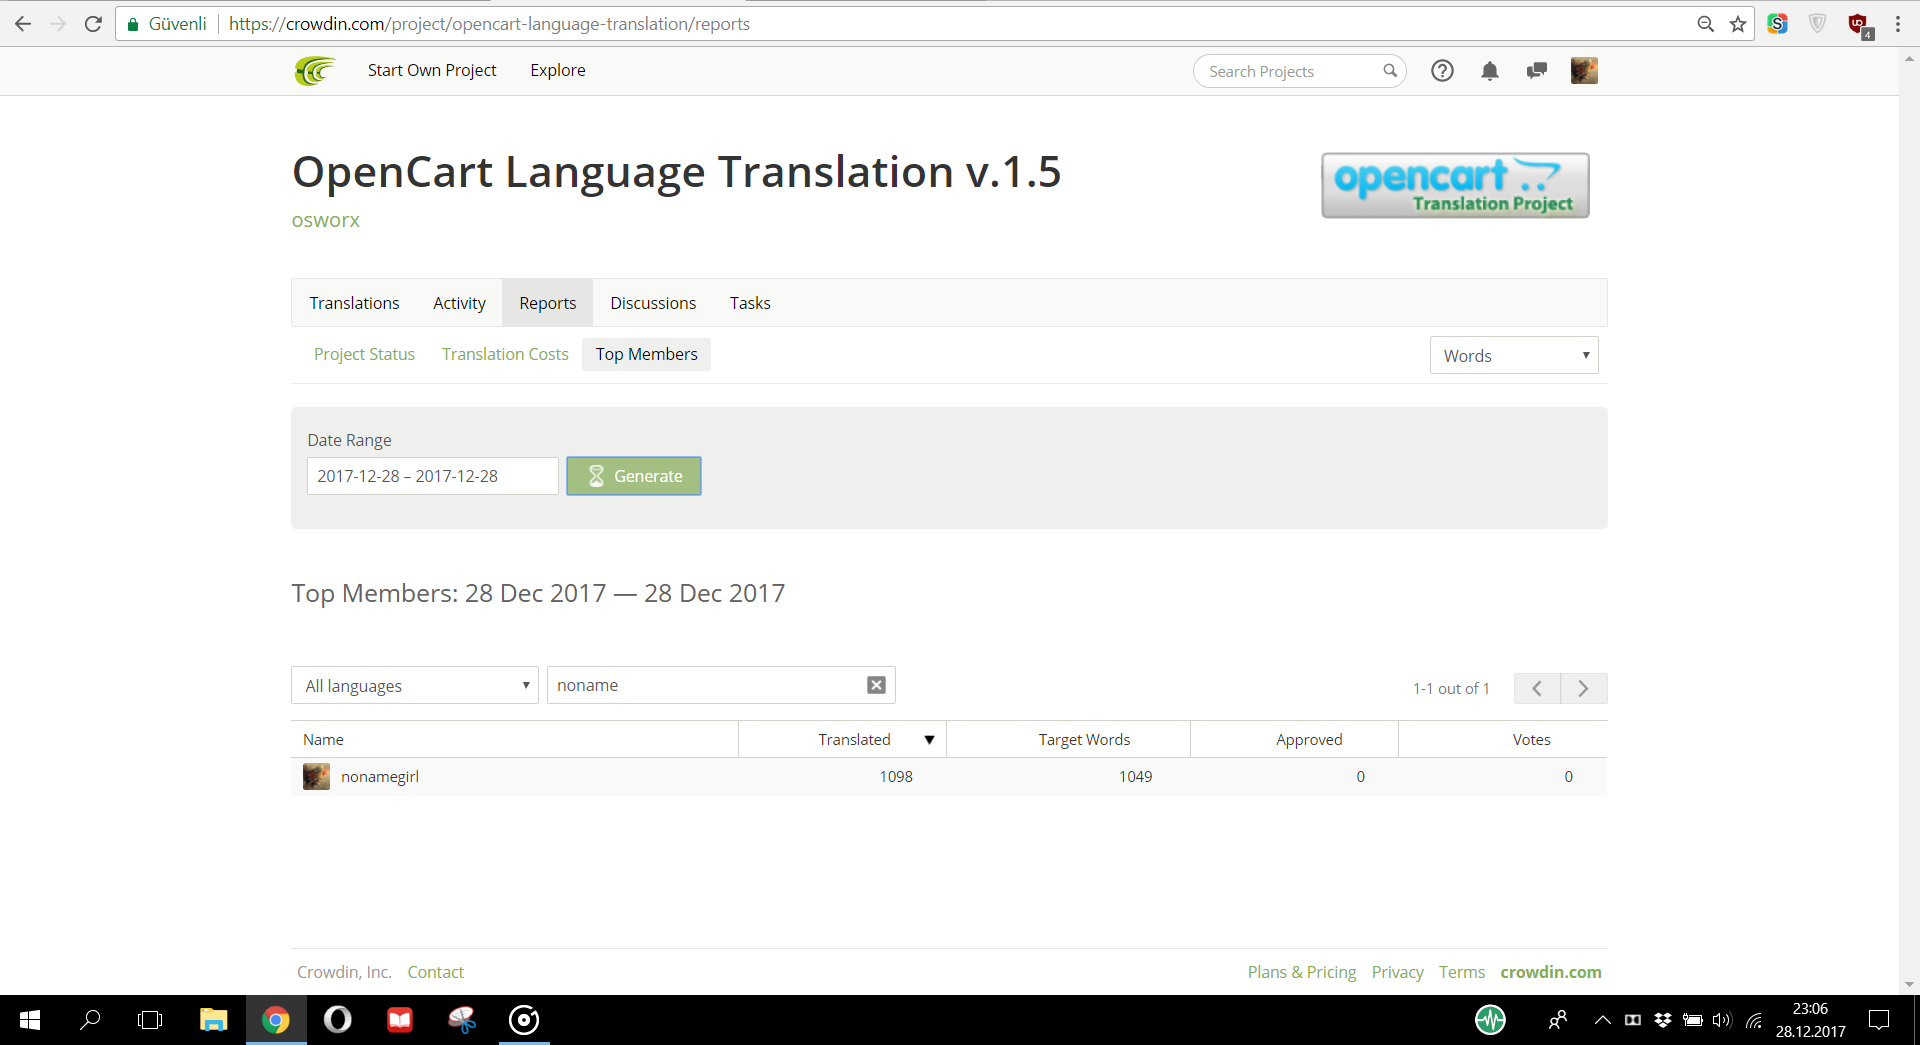Open the Action Center notifications icon

point(1879,1020)
